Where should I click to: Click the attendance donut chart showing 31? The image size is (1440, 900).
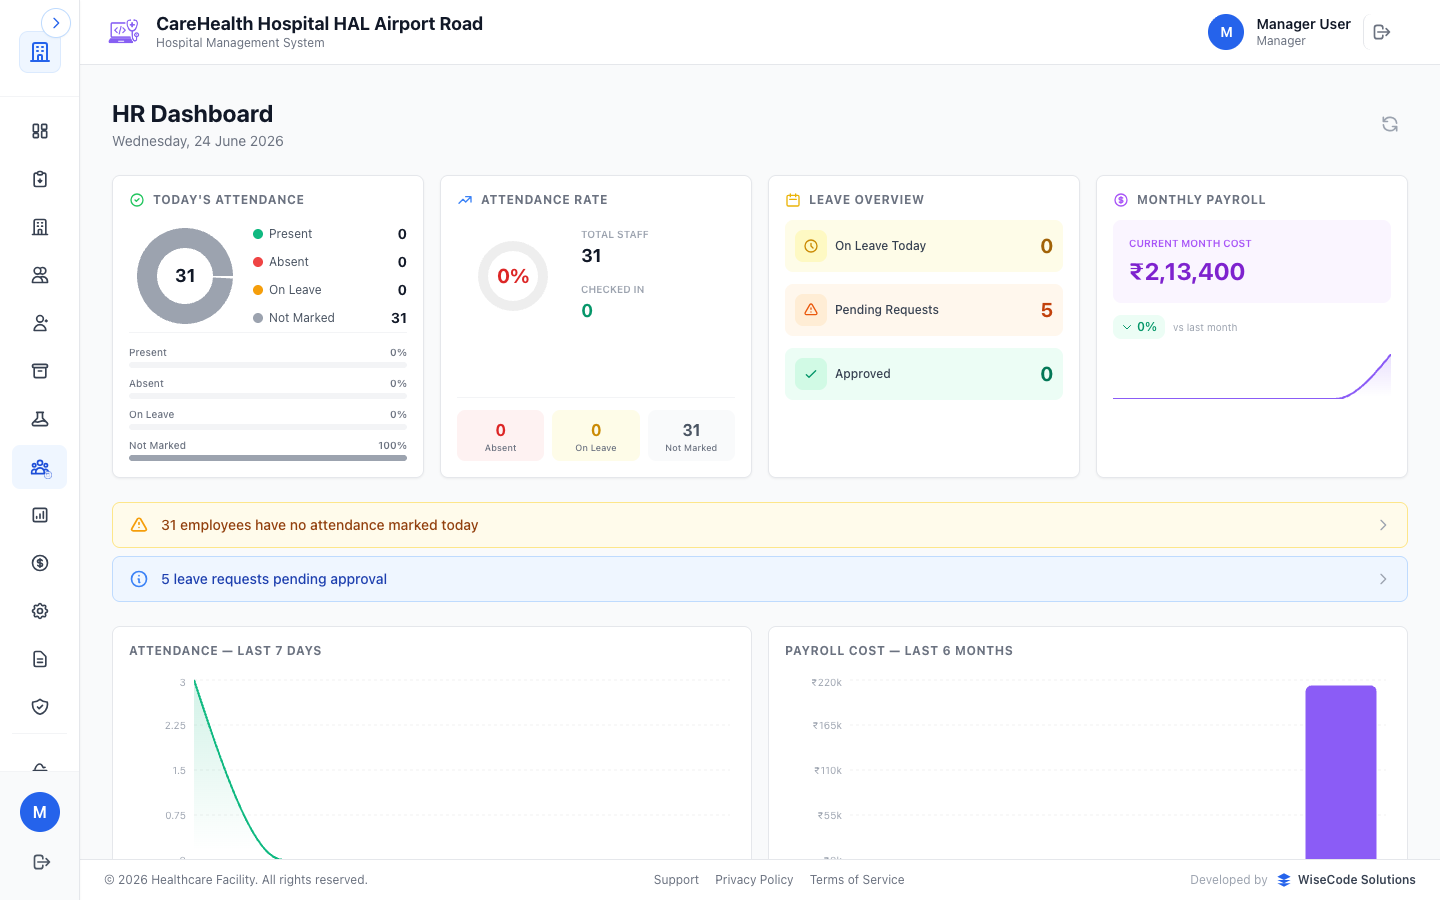coord(185,276)
